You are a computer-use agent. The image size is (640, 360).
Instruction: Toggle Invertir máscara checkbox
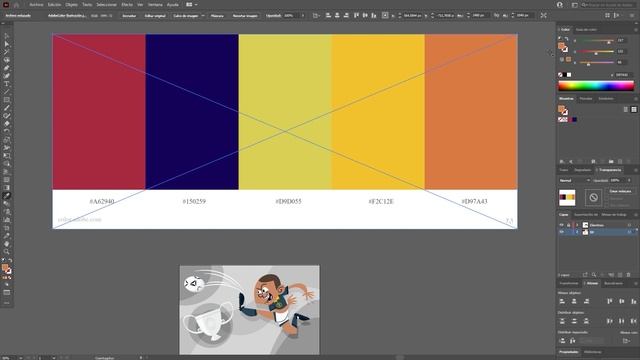coord(607,205)
